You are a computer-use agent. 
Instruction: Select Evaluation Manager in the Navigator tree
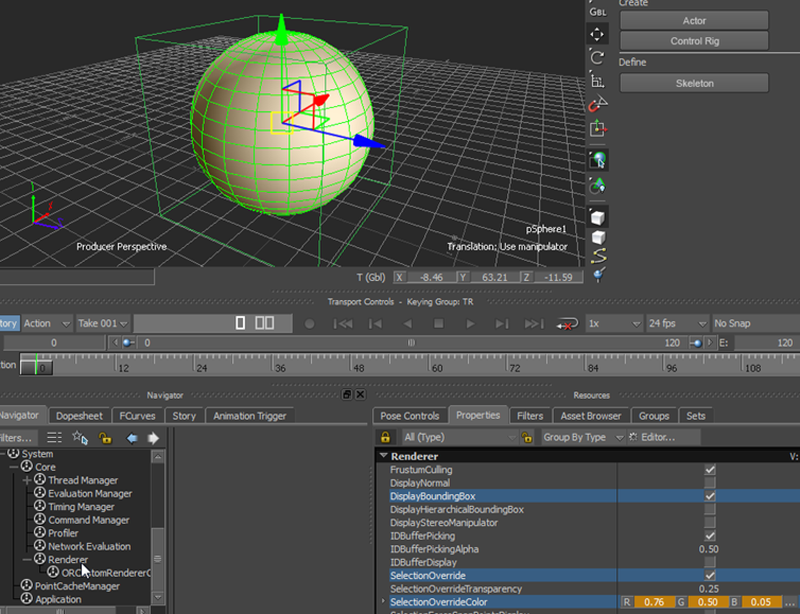pos(90,493)
